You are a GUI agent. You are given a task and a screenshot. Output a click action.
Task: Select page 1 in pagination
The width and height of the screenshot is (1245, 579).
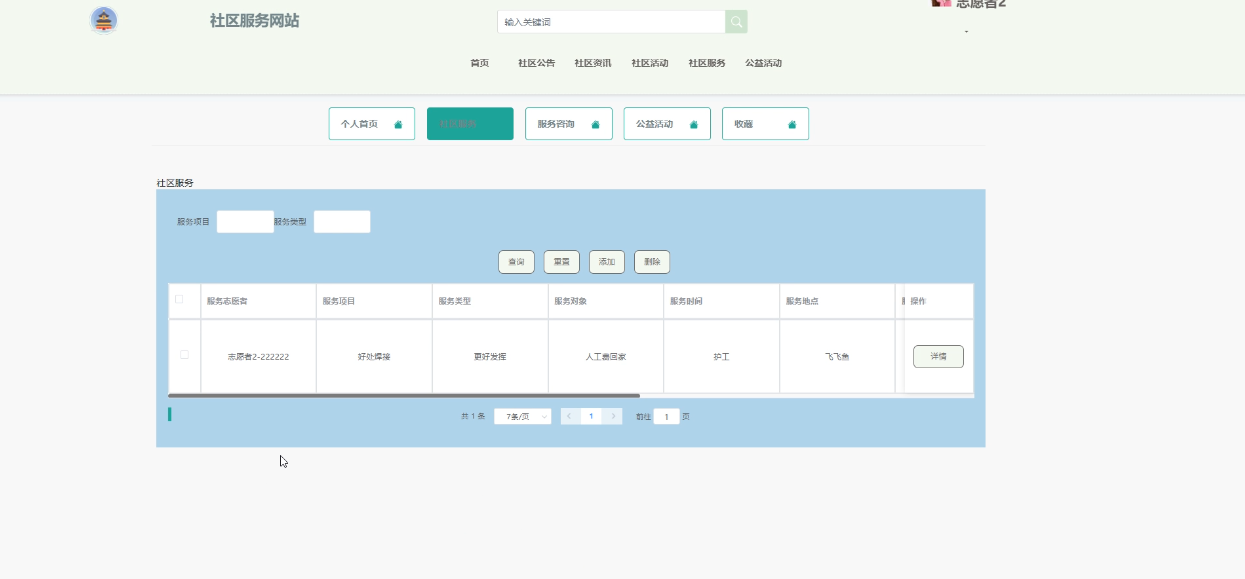591,416
